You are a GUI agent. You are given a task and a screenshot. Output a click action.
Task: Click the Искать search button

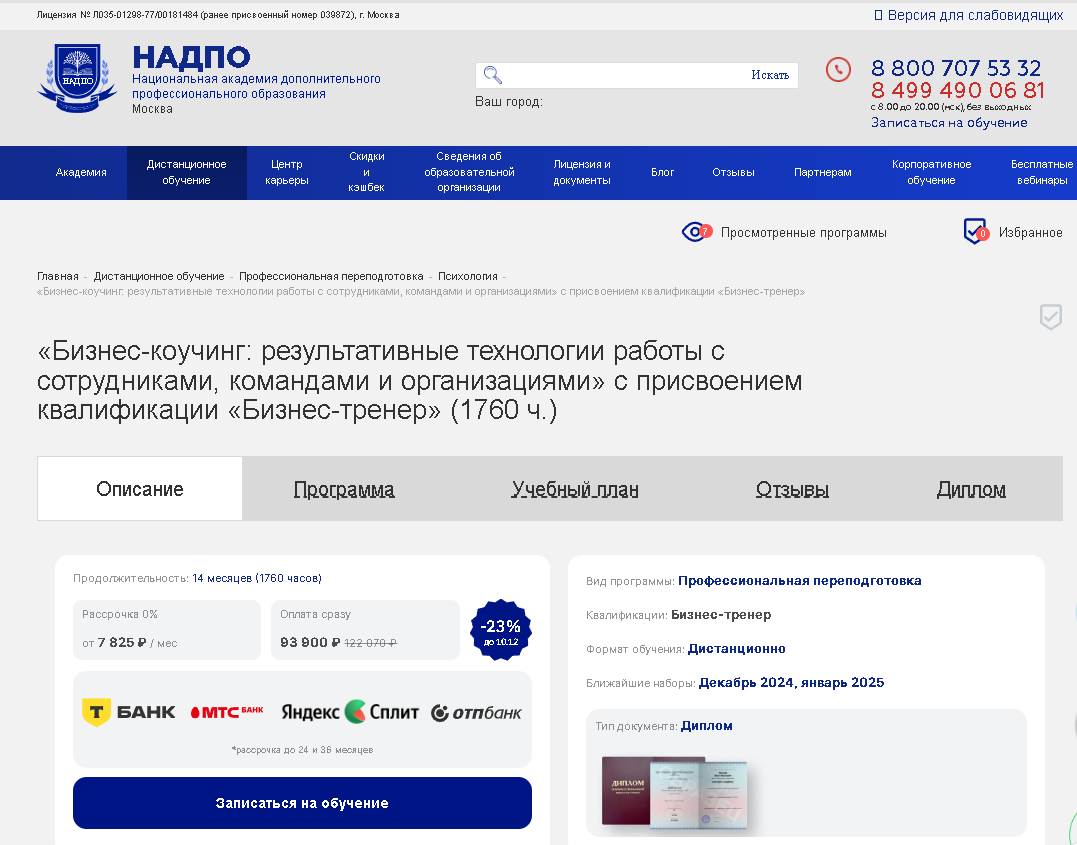coord(770,75)
